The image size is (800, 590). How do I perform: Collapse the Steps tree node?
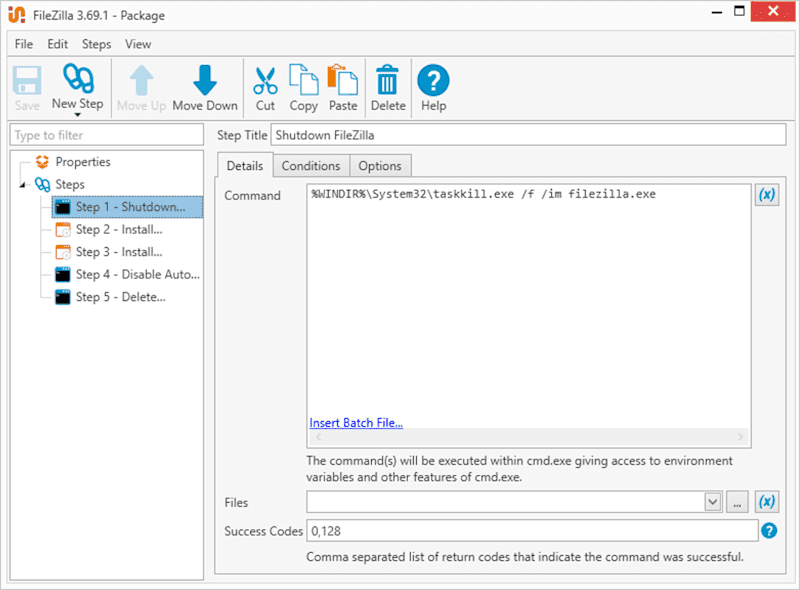tap(22, 185)
